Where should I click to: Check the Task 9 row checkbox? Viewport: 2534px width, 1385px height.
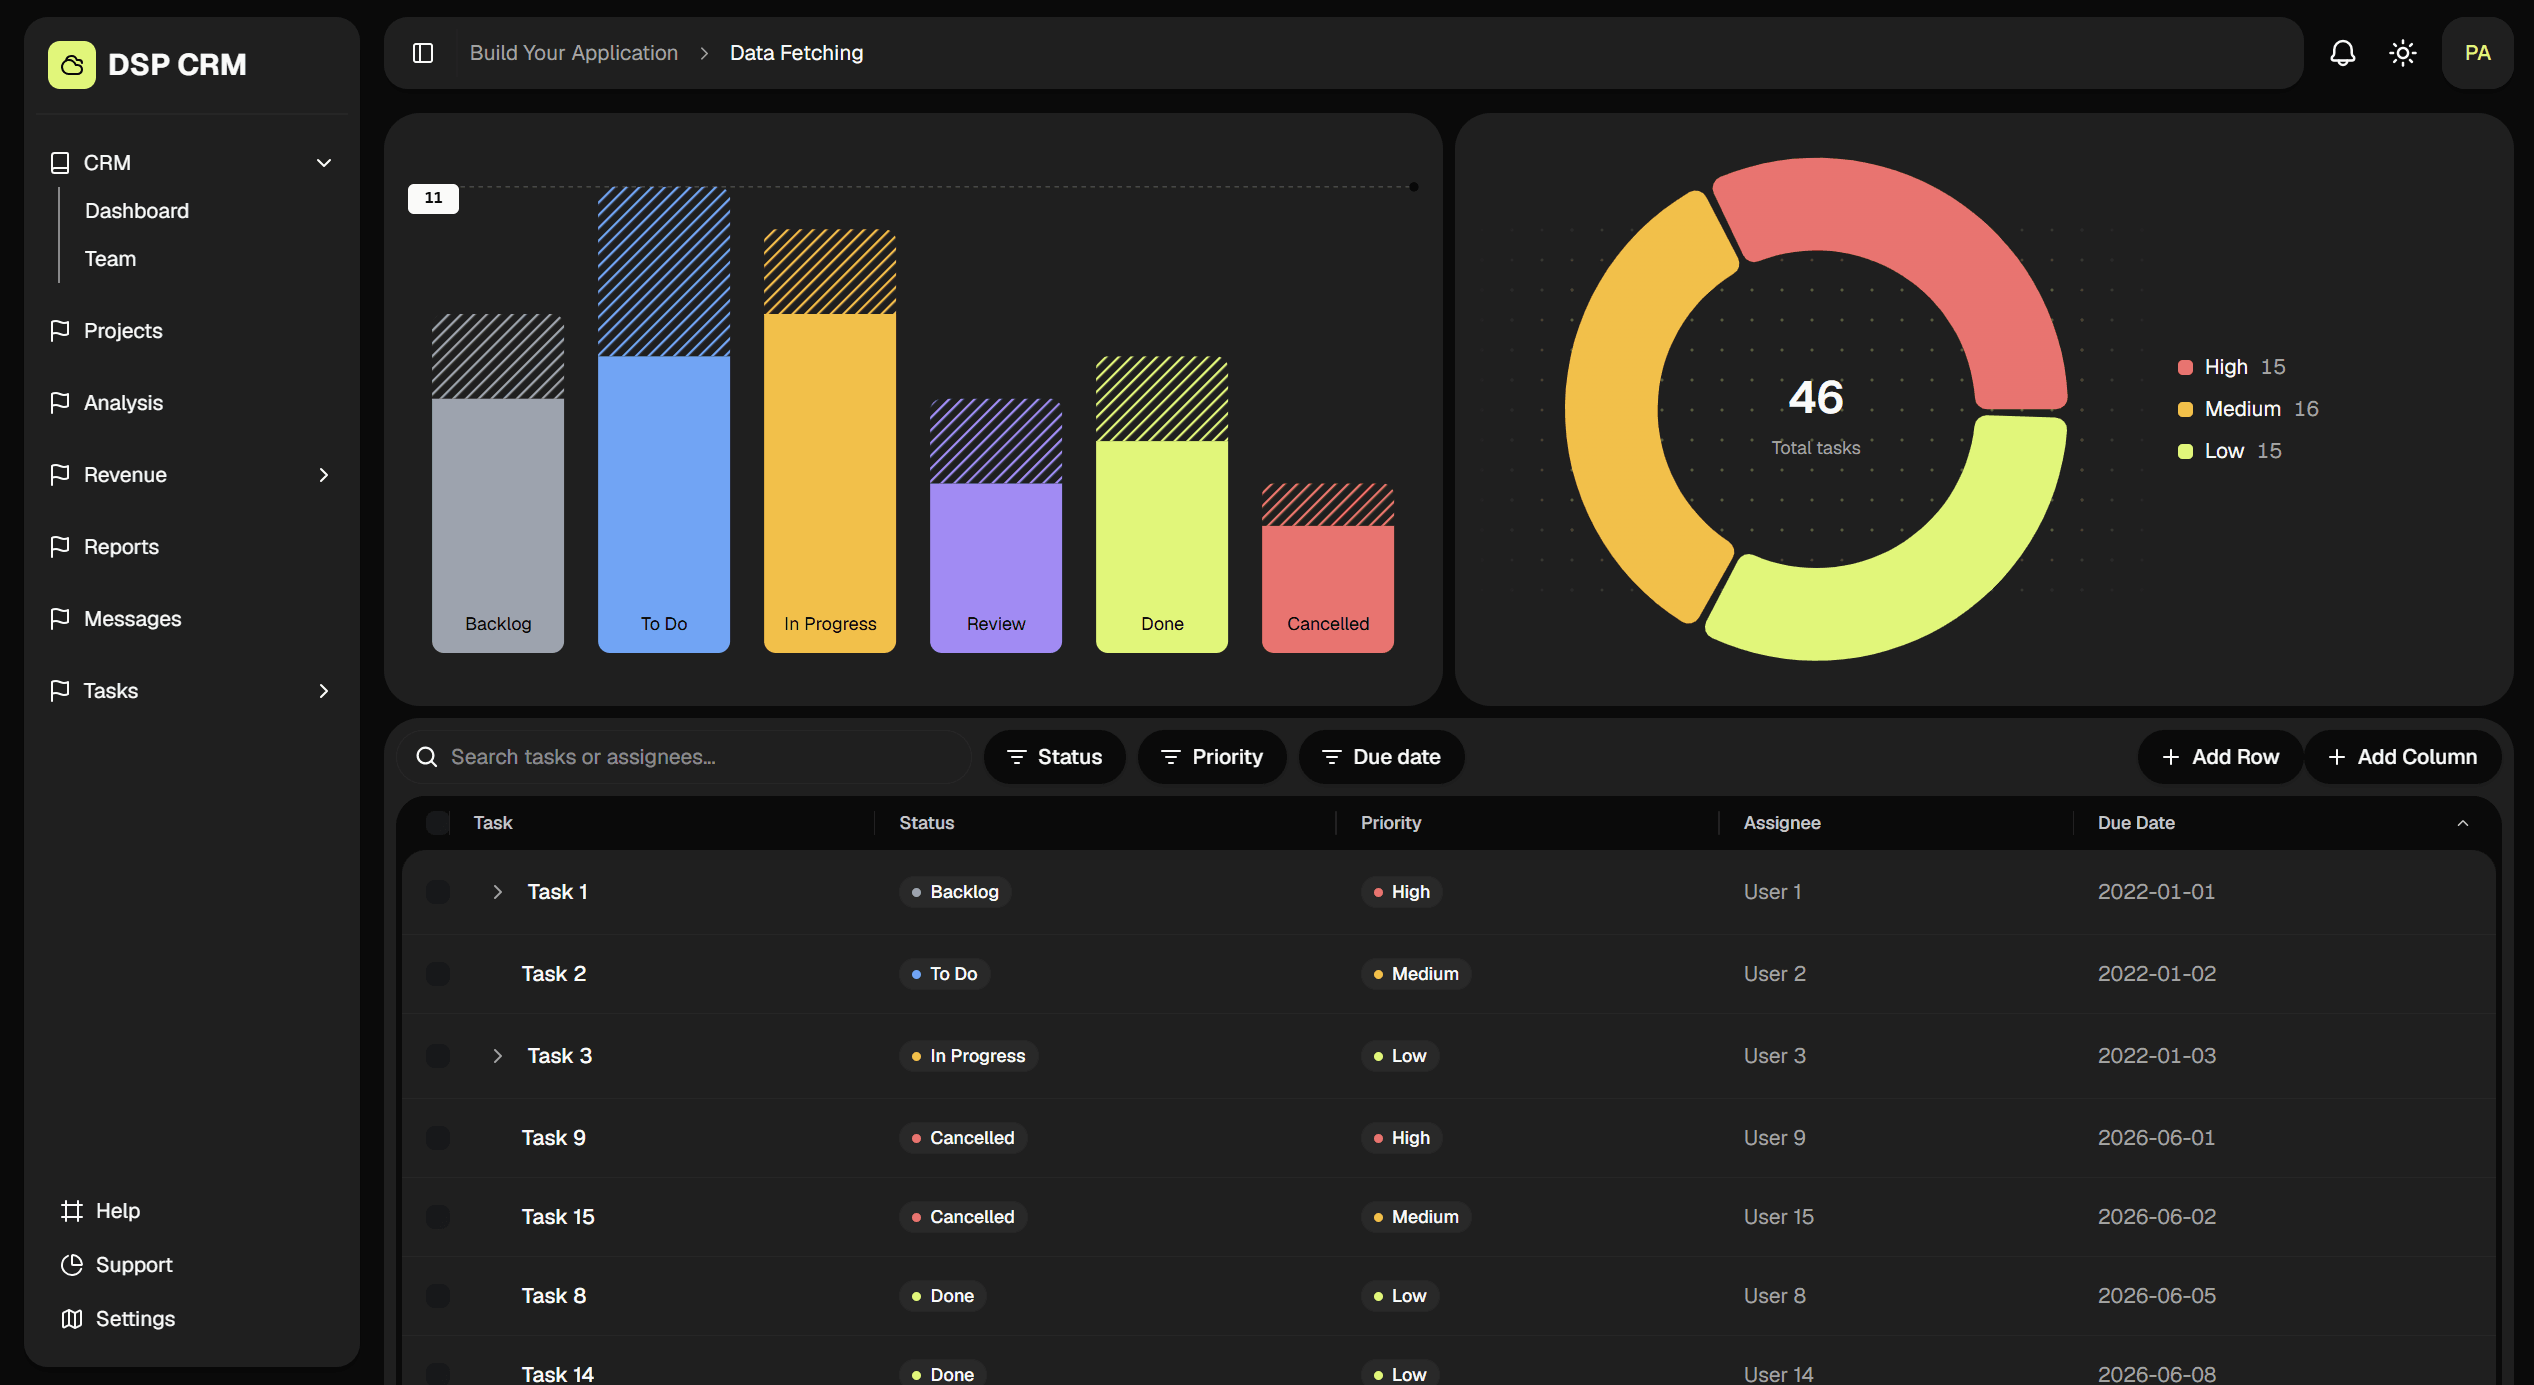438,1138
